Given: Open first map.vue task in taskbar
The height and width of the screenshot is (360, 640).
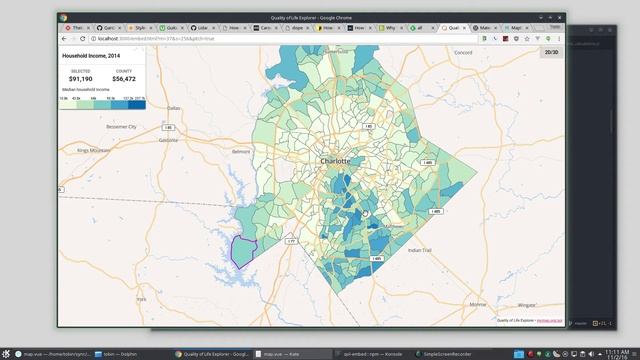Looking at the screenshot, I should point(53,354).
